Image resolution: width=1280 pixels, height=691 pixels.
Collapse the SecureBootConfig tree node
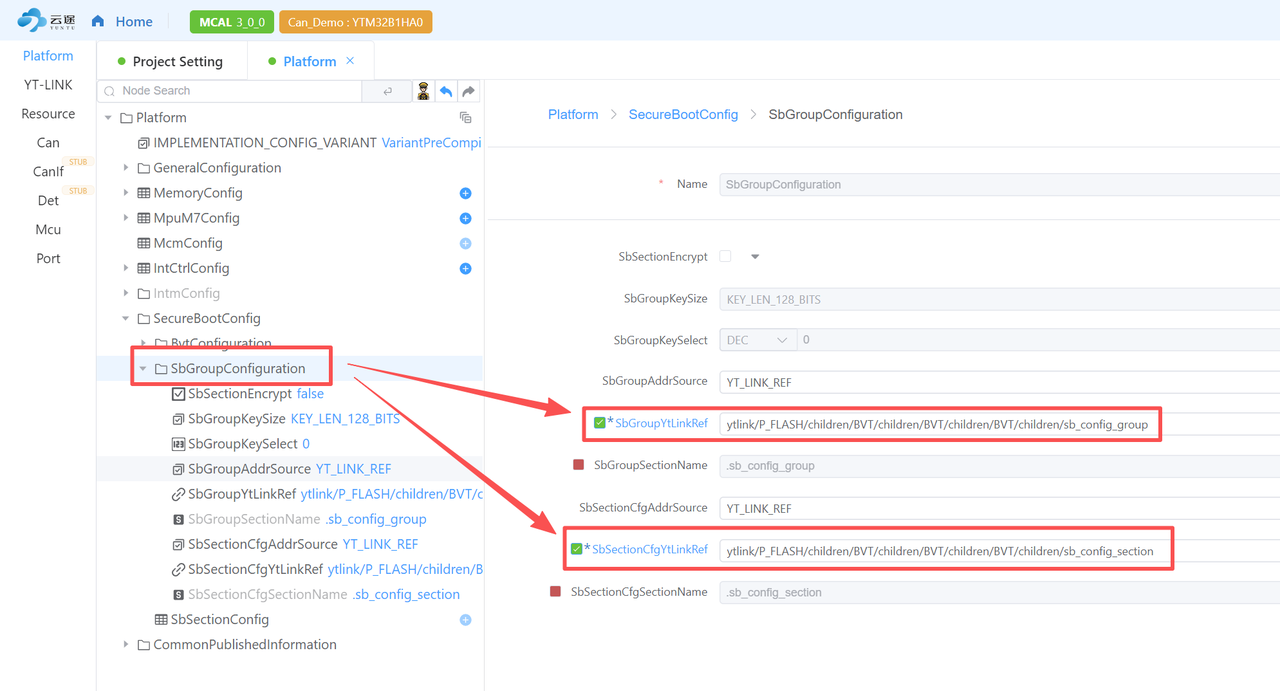[x=126, y=319]
